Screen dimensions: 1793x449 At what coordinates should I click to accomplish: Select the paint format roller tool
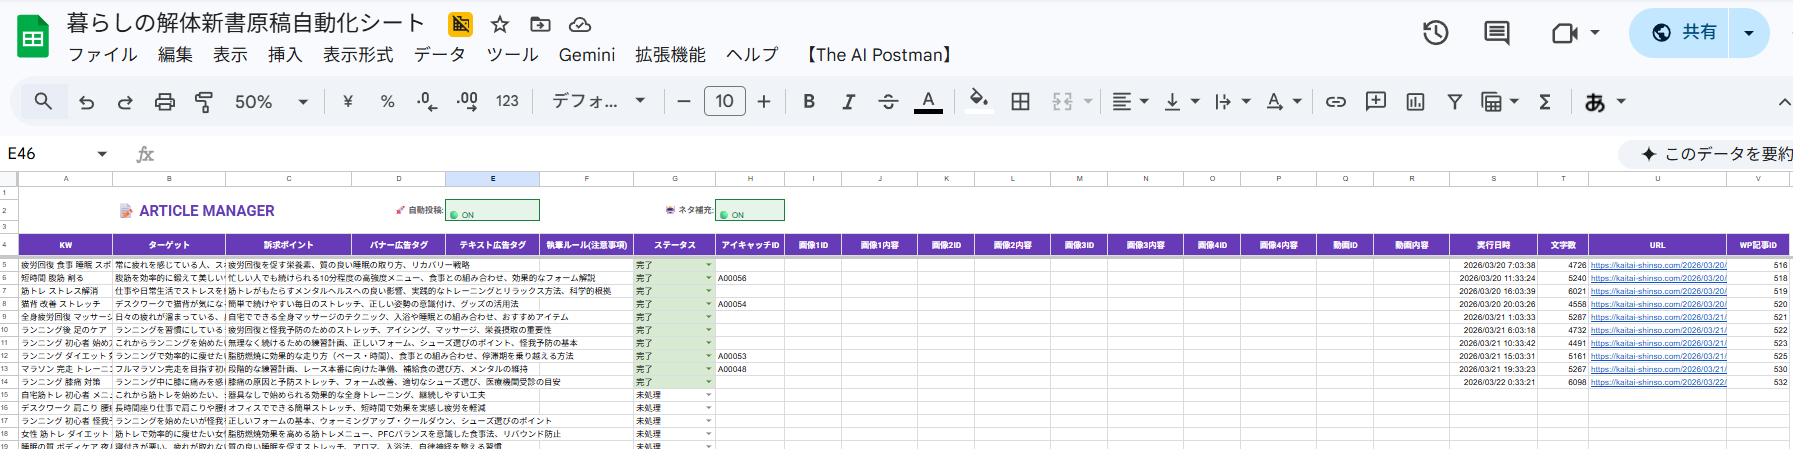(204, 102)
